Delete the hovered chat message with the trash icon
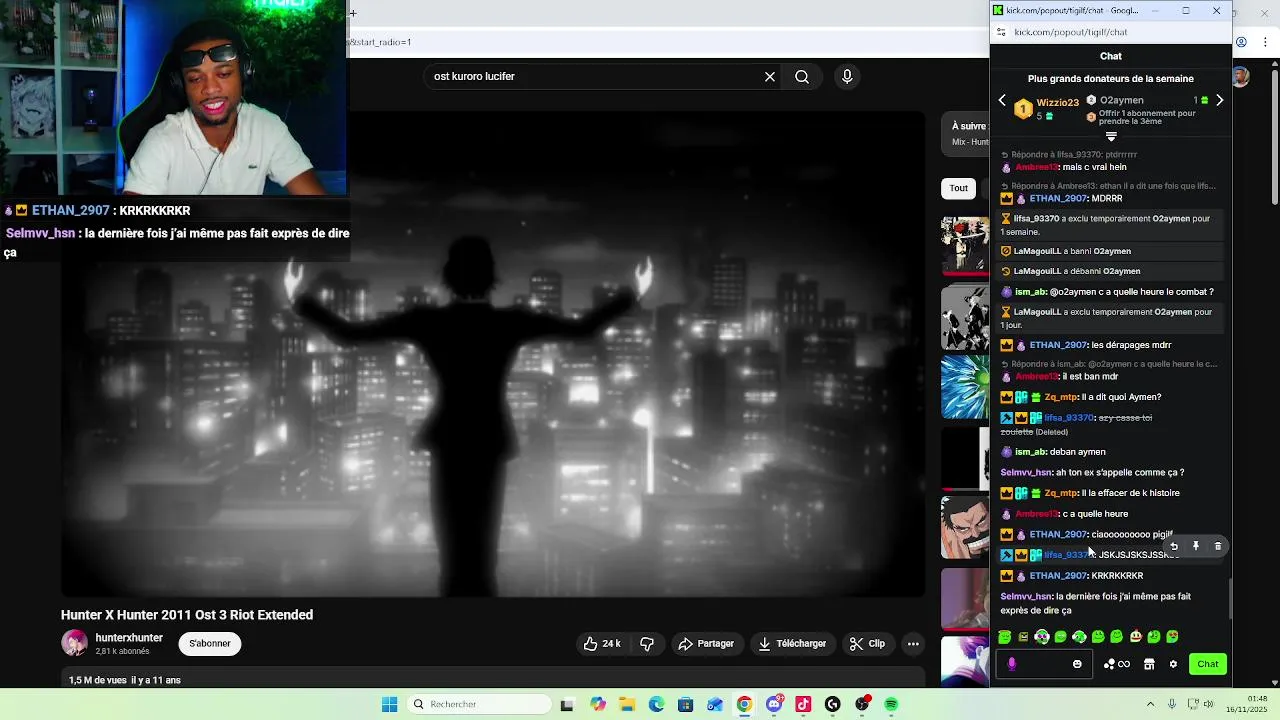Image resolution: width=1280 pixels, height=720 pixels. click(1218, 546)
